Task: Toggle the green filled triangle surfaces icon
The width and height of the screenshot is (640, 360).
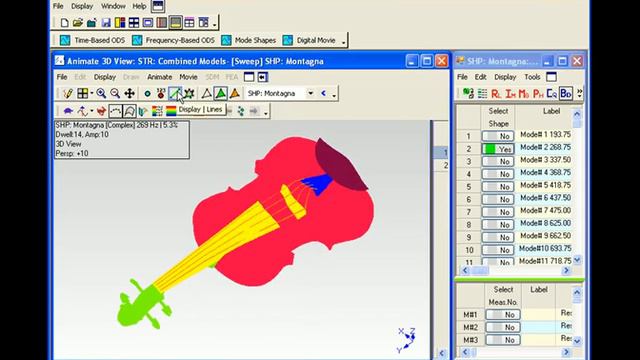Action: point(220,93)
